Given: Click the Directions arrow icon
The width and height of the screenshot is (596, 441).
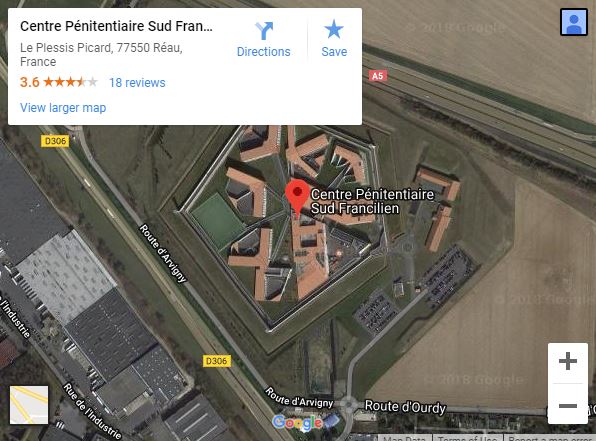Looking at the screenshot, I should [264, 31].
